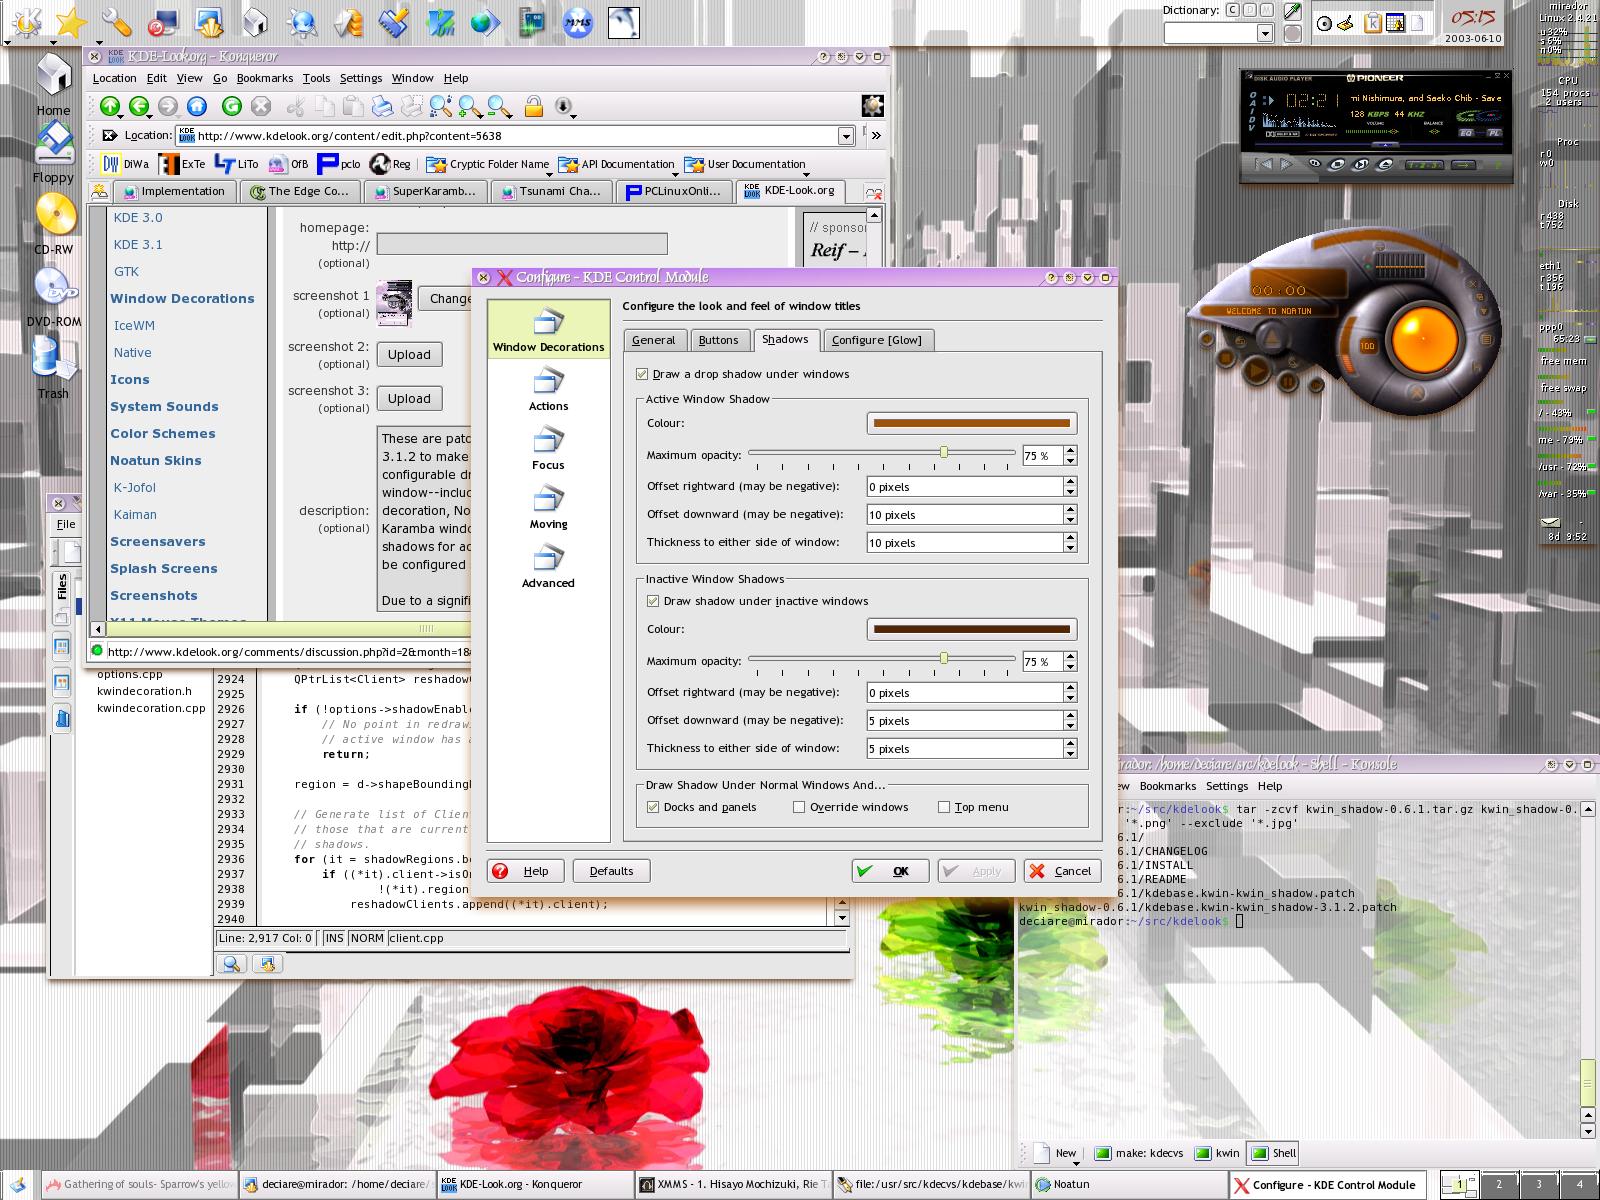The image size is (1600, 1200).
Task: Click the Up arrow in Konqueror's toolbar
Action: 110,106
